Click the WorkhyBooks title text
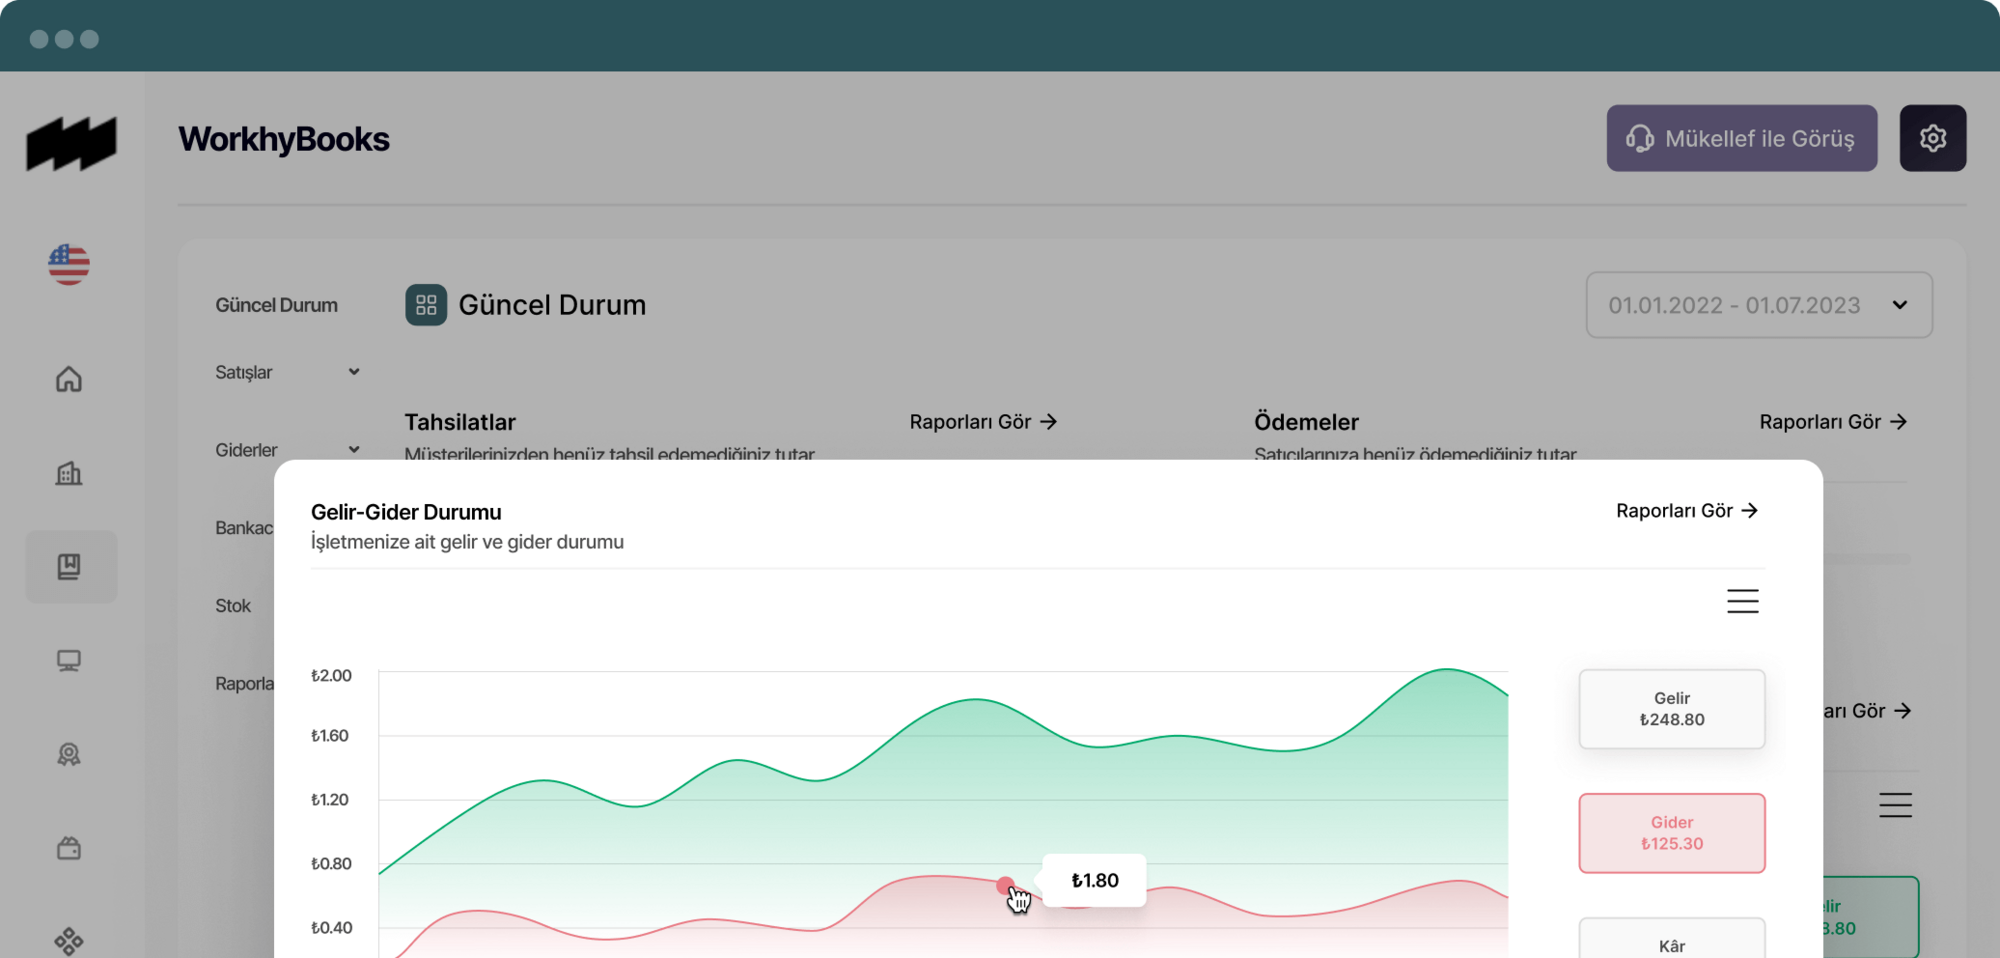 284,139
